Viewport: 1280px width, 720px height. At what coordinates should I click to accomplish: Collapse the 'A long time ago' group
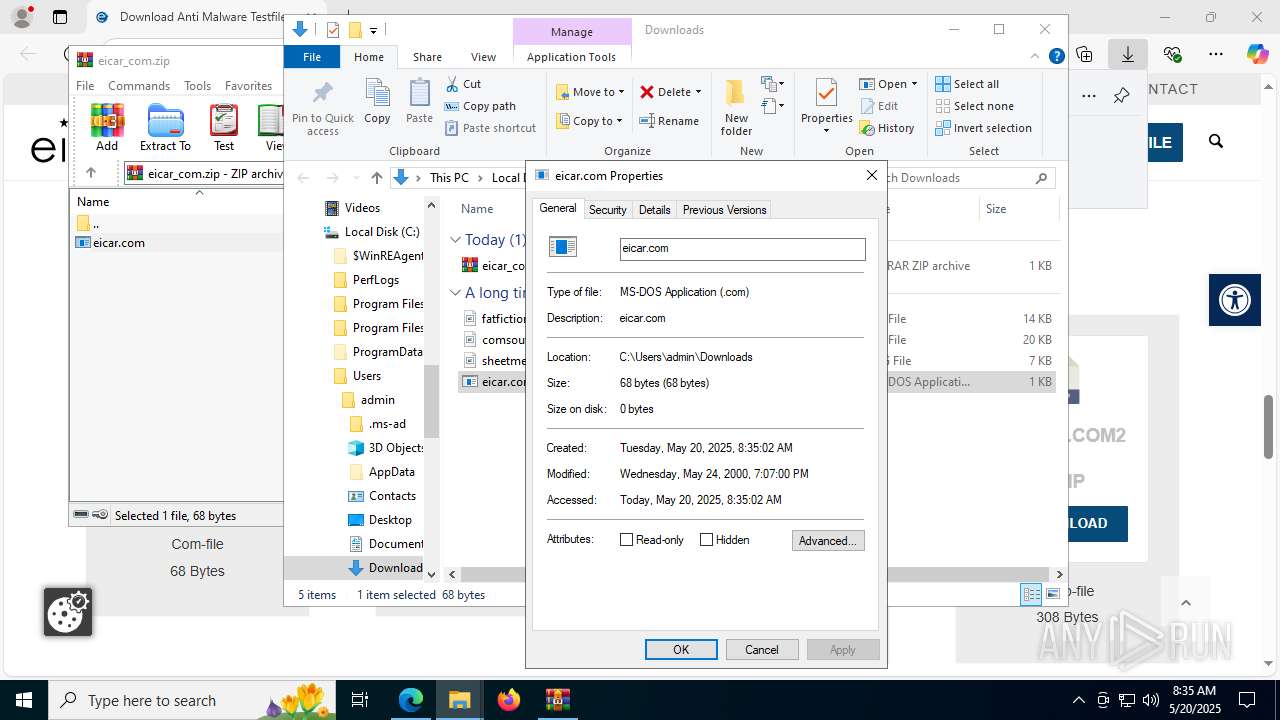point(455,293)
